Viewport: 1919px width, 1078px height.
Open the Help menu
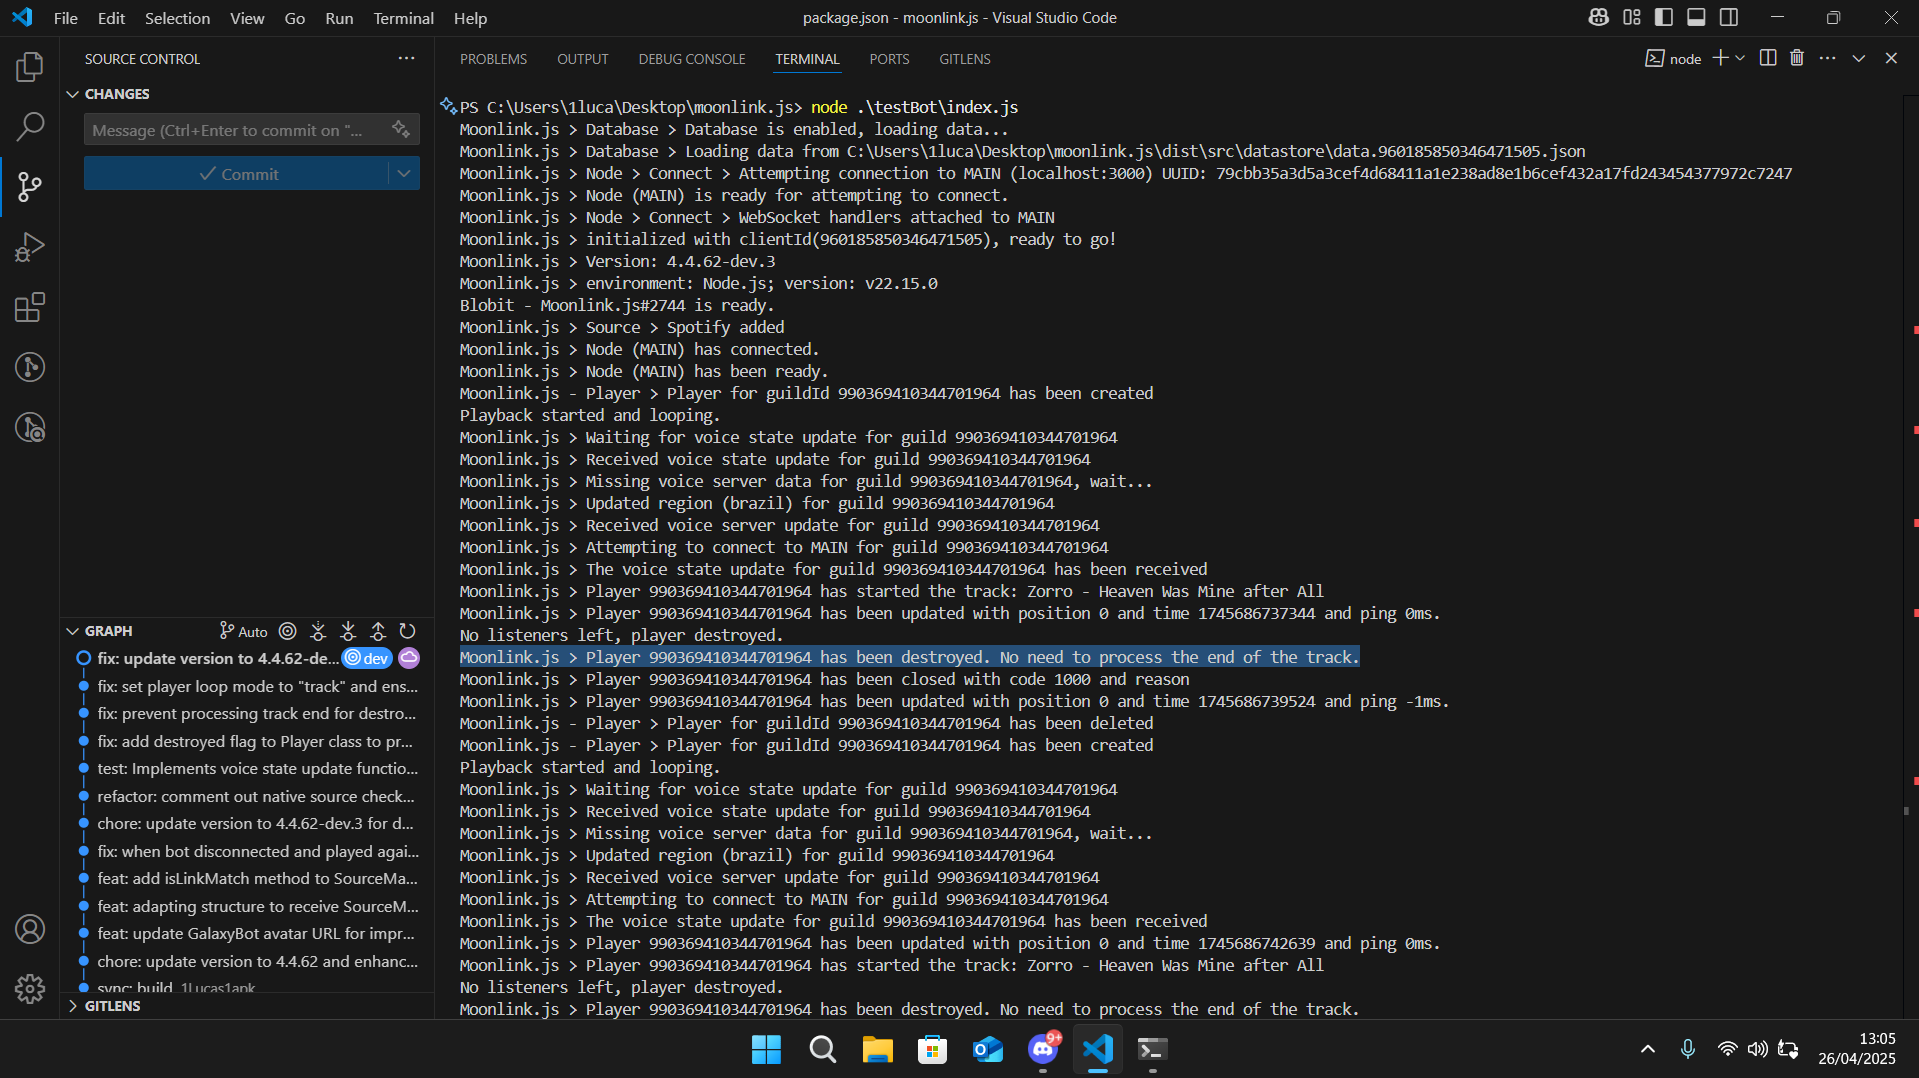tap(470, 18)
